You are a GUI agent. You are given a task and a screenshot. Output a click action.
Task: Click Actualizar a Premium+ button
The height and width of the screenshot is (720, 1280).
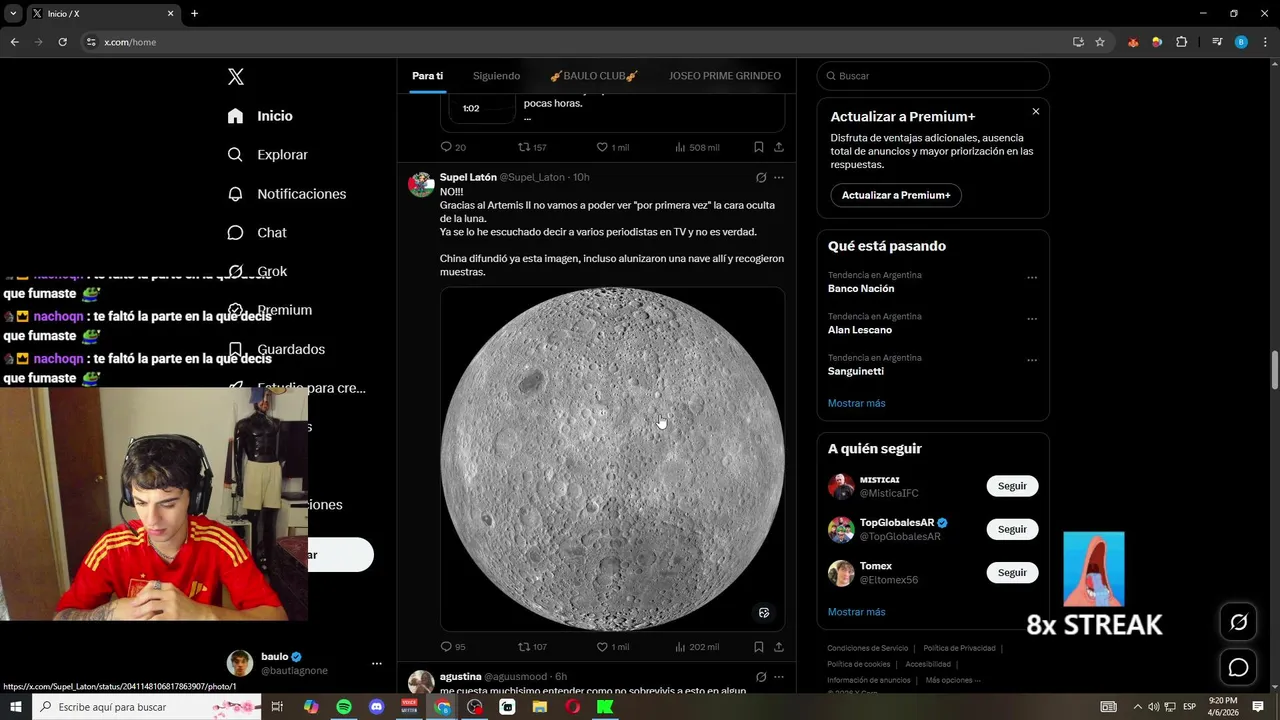pyautogui.click(x=896, y=195)
